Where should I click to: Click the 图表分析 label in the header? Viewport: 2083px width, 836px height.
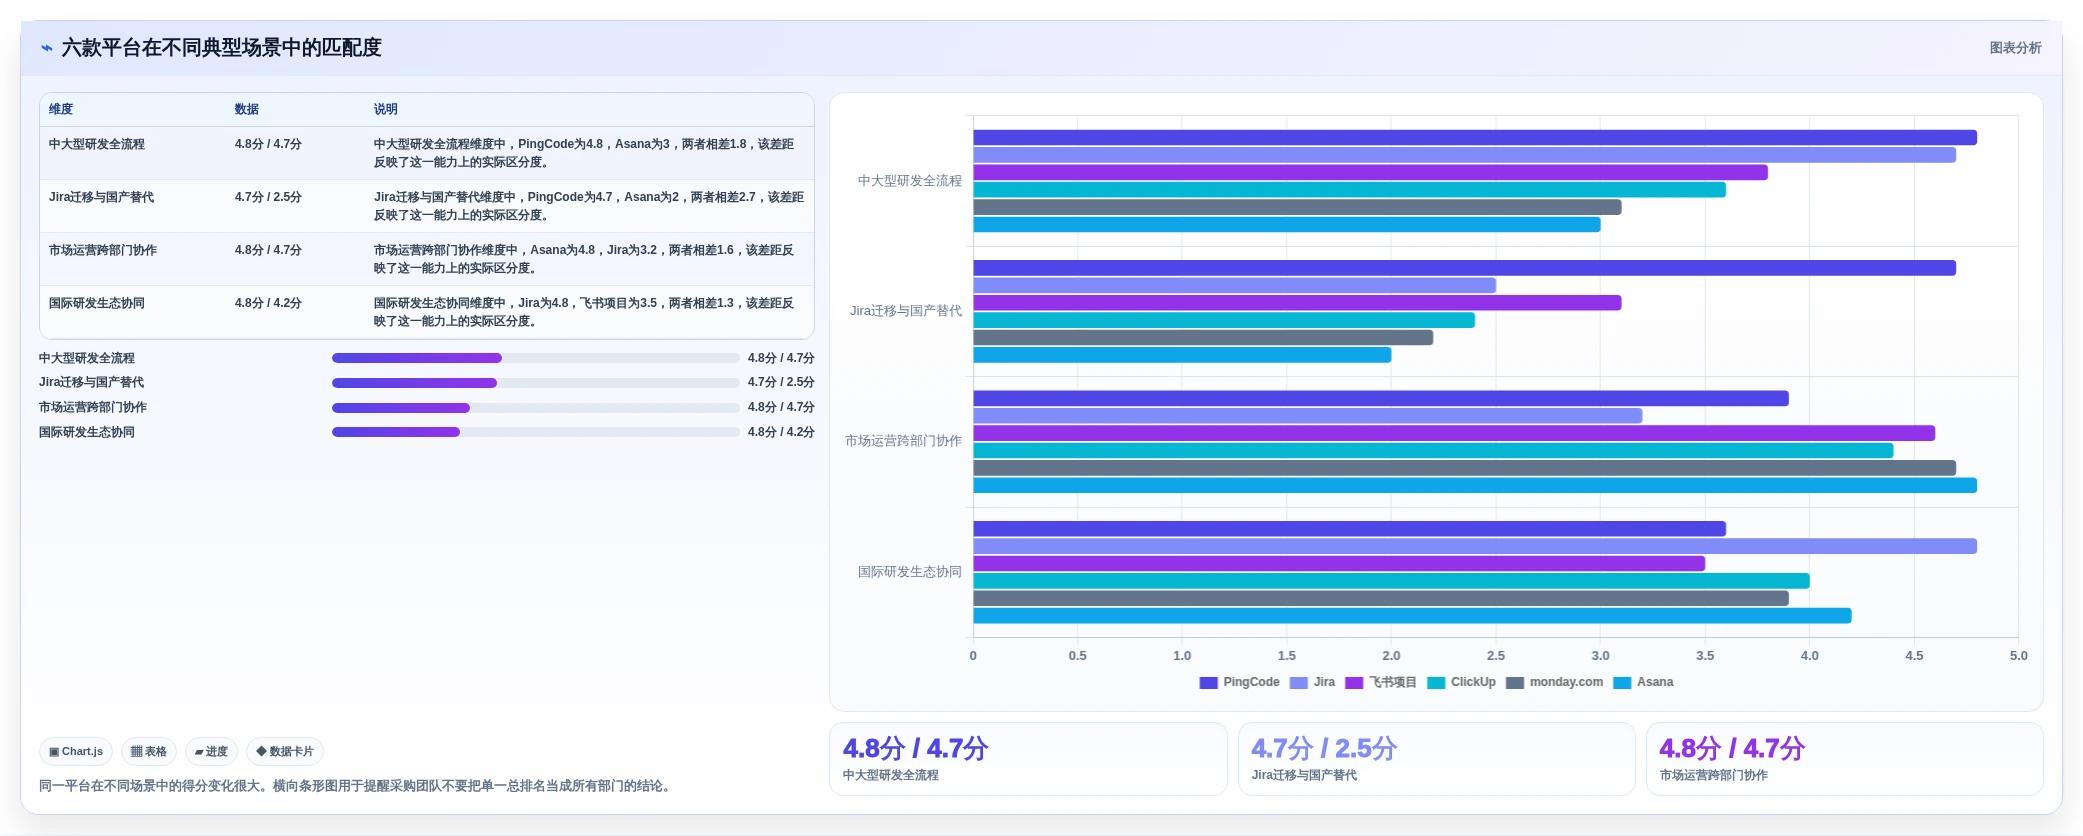tap(2015, 48)
